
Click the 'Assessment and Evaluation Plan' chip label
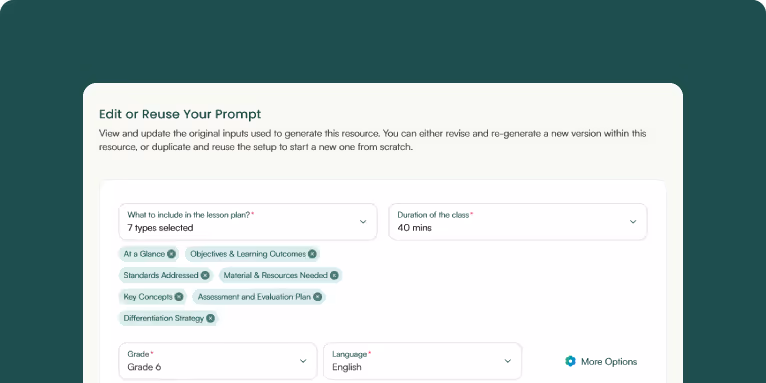[x=254, y=297]
